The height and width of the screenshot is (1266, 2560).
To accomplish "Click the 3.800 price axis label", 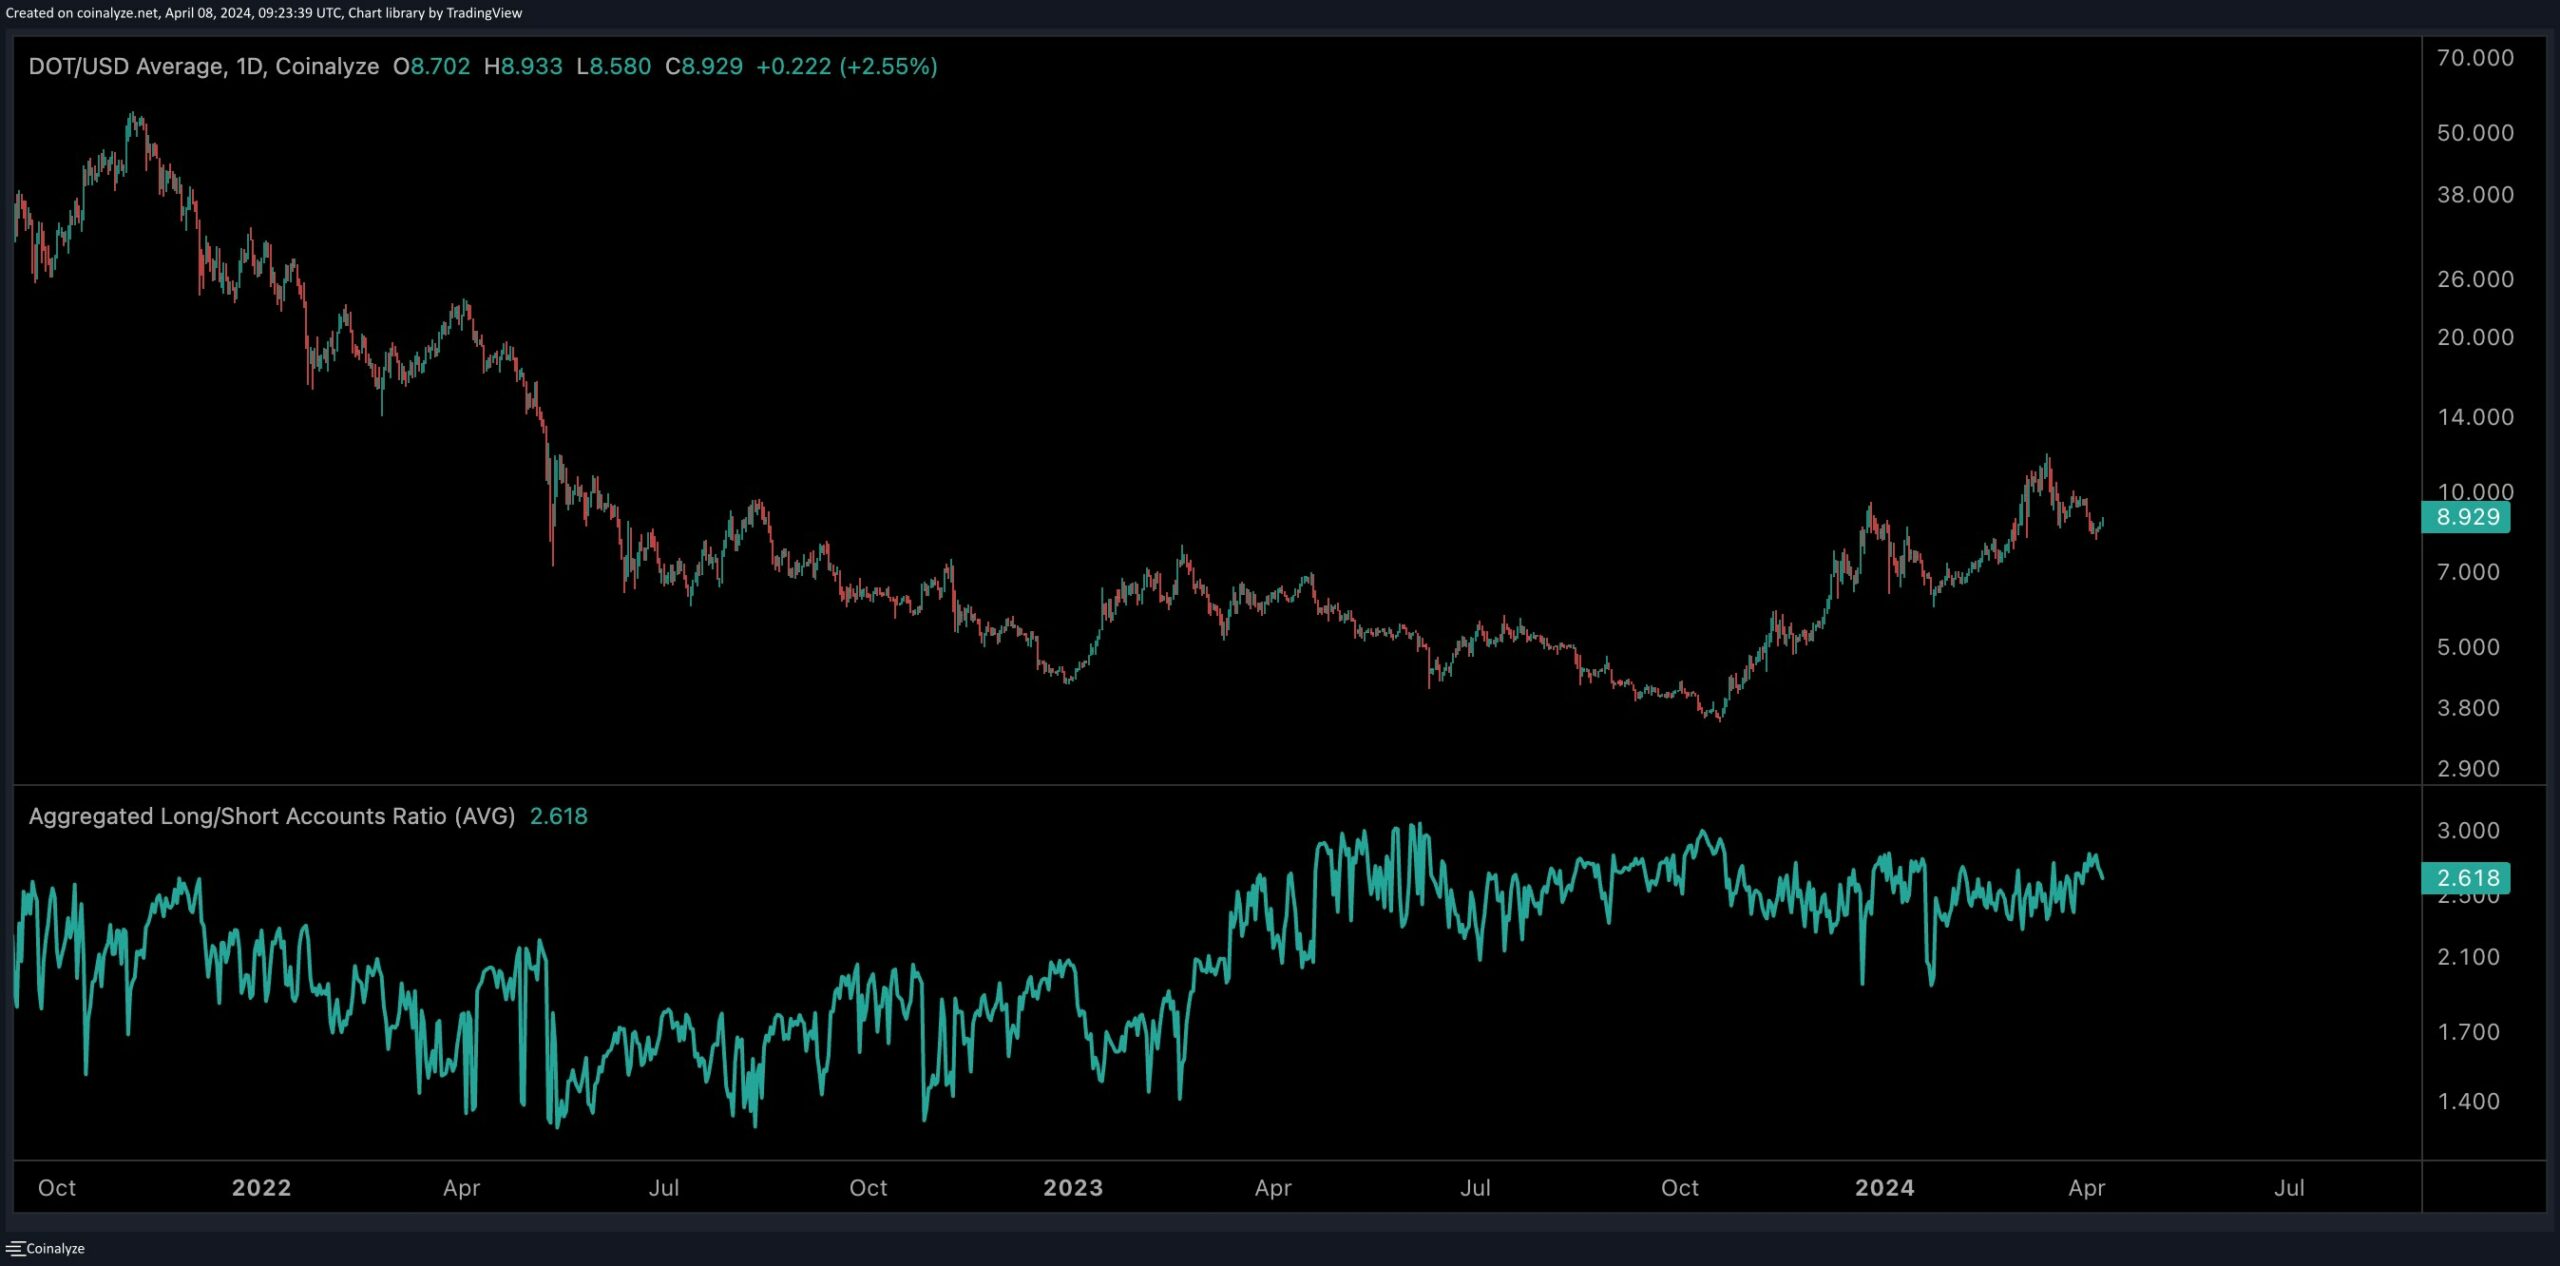I will click(x=2468, y=708).
